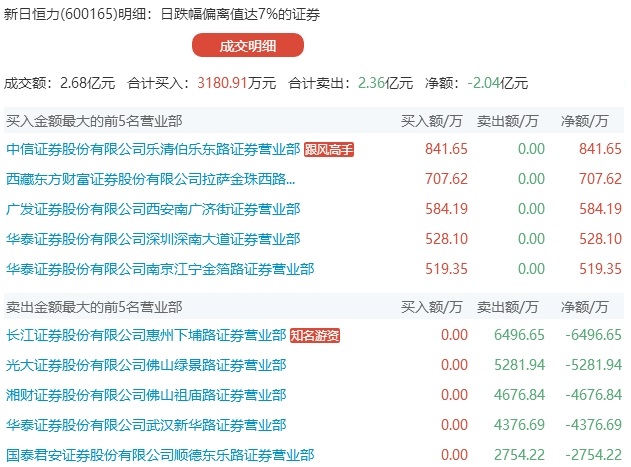Click buy amount 841.65 in 中信证券 row
The height and width of the screenshot is (467, 631).
(x=446, y=149)
